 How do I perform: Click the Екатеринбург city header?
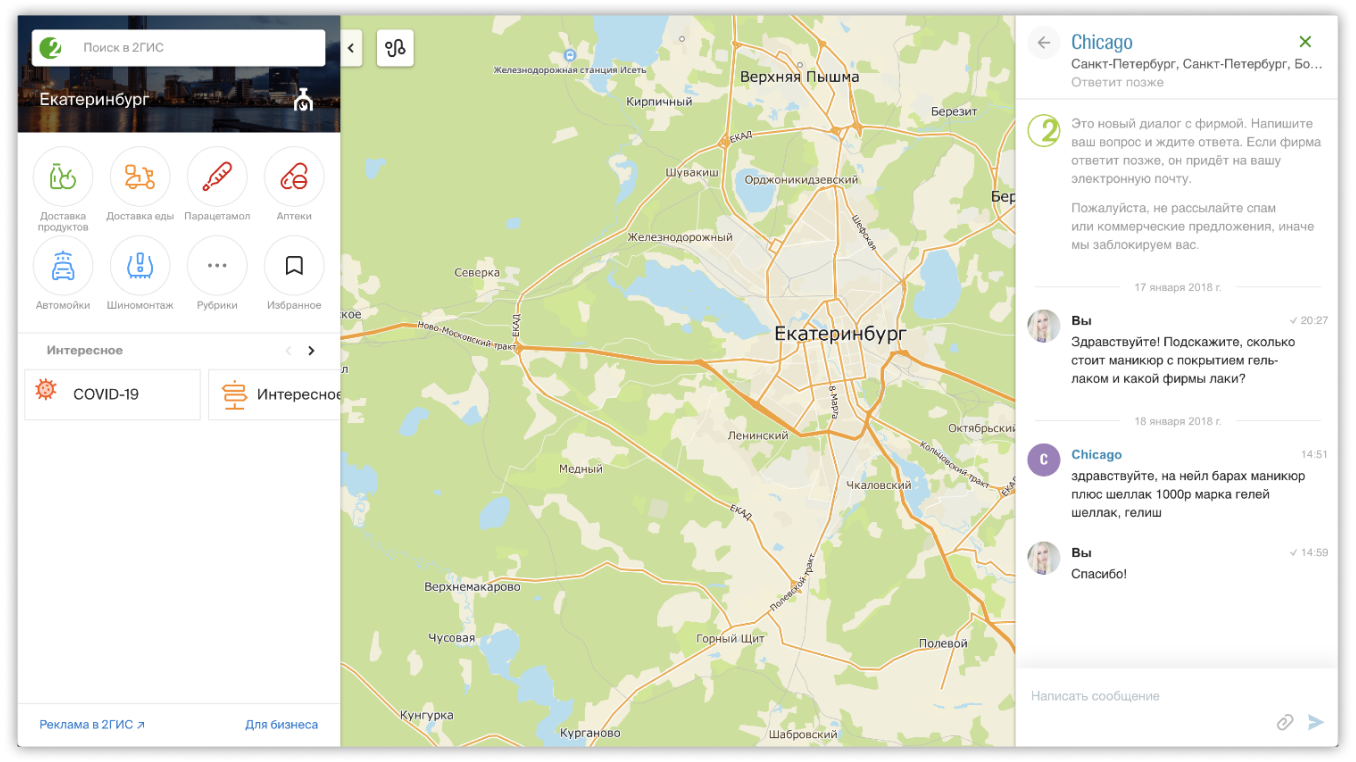[94, 100]
